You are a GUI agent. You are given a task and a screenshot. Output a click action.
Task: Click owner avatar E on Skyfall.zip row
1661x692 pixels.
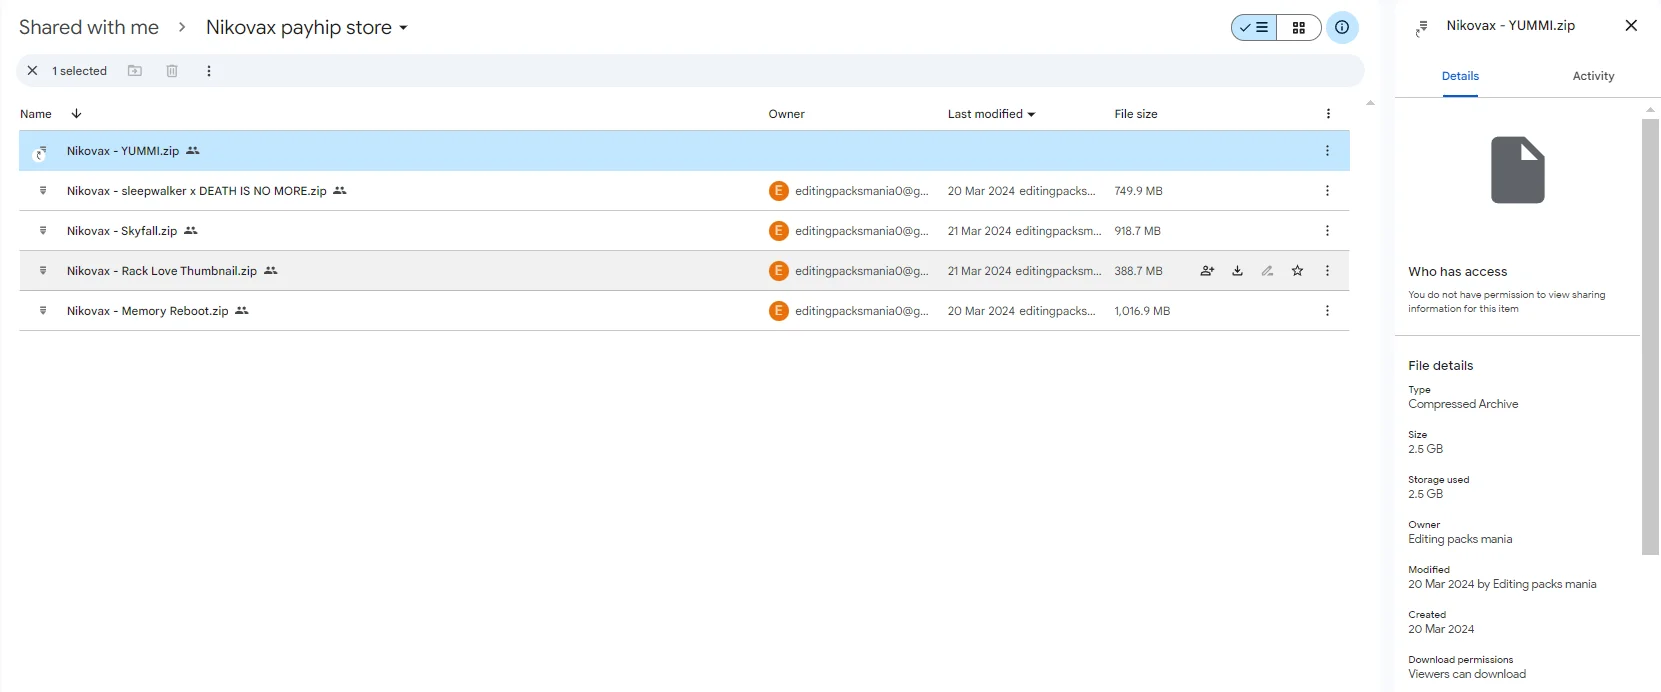[779, 231]
